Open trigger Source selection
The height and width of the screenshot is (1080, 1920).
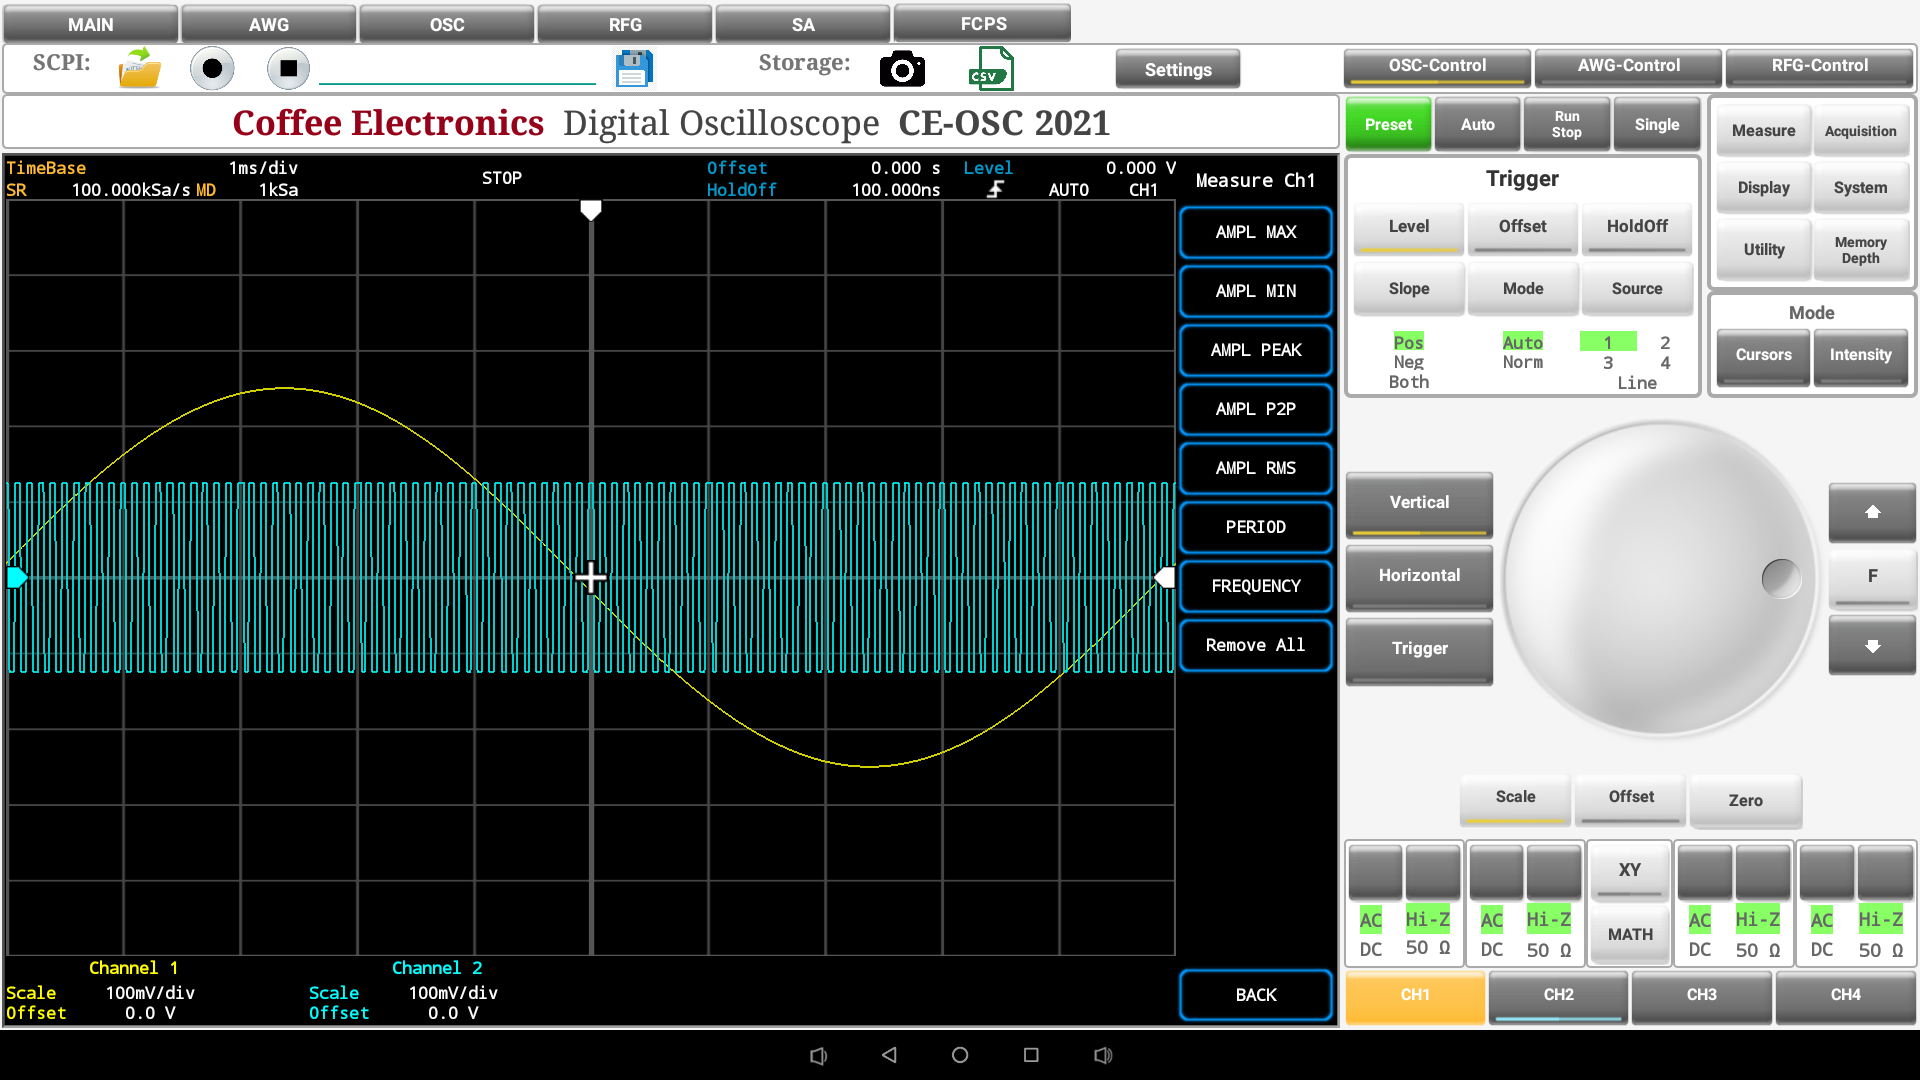coord(1636,289)
